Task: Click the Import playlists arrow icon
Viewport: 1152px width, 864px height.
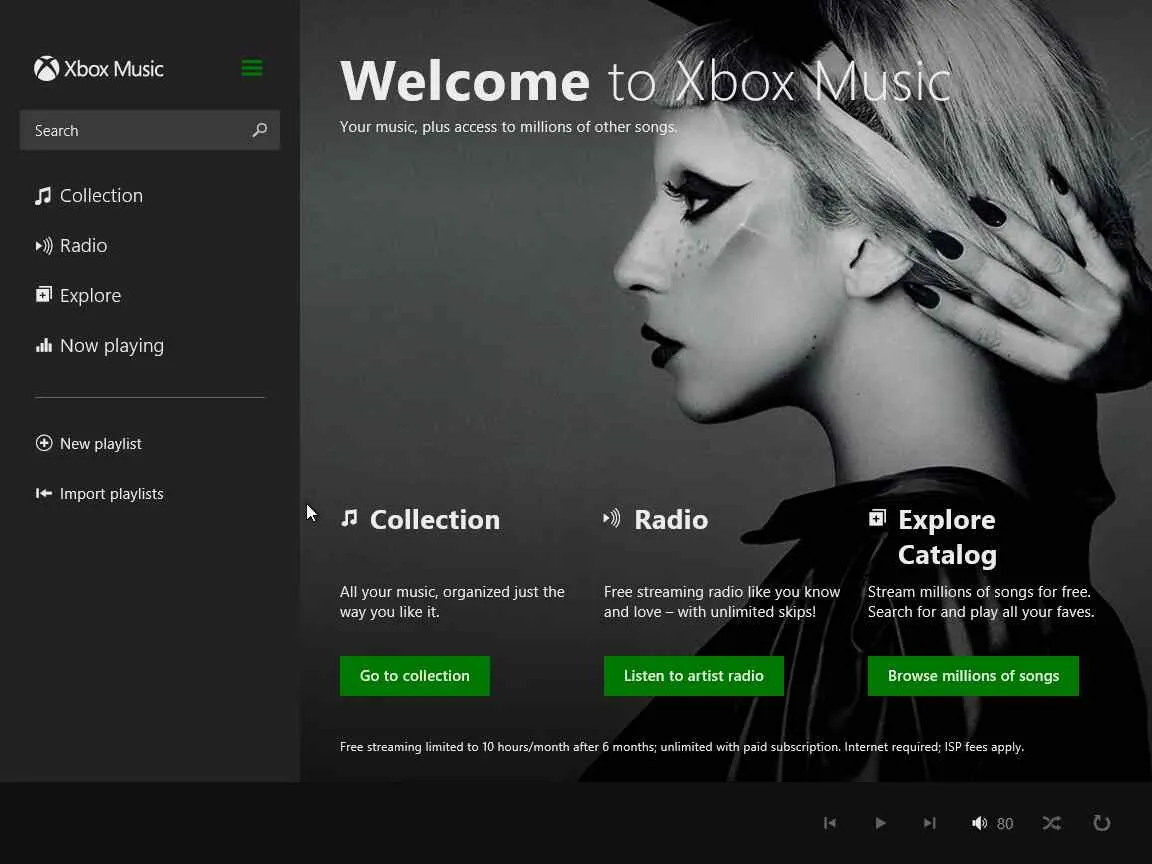Action: (44, 493)
